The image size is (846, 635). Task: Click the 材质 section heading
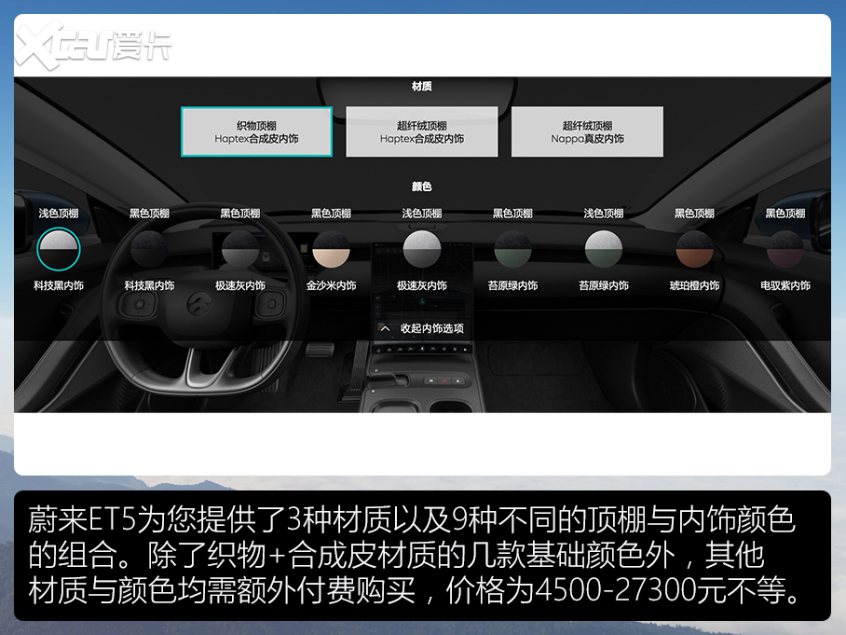point(422,86)
